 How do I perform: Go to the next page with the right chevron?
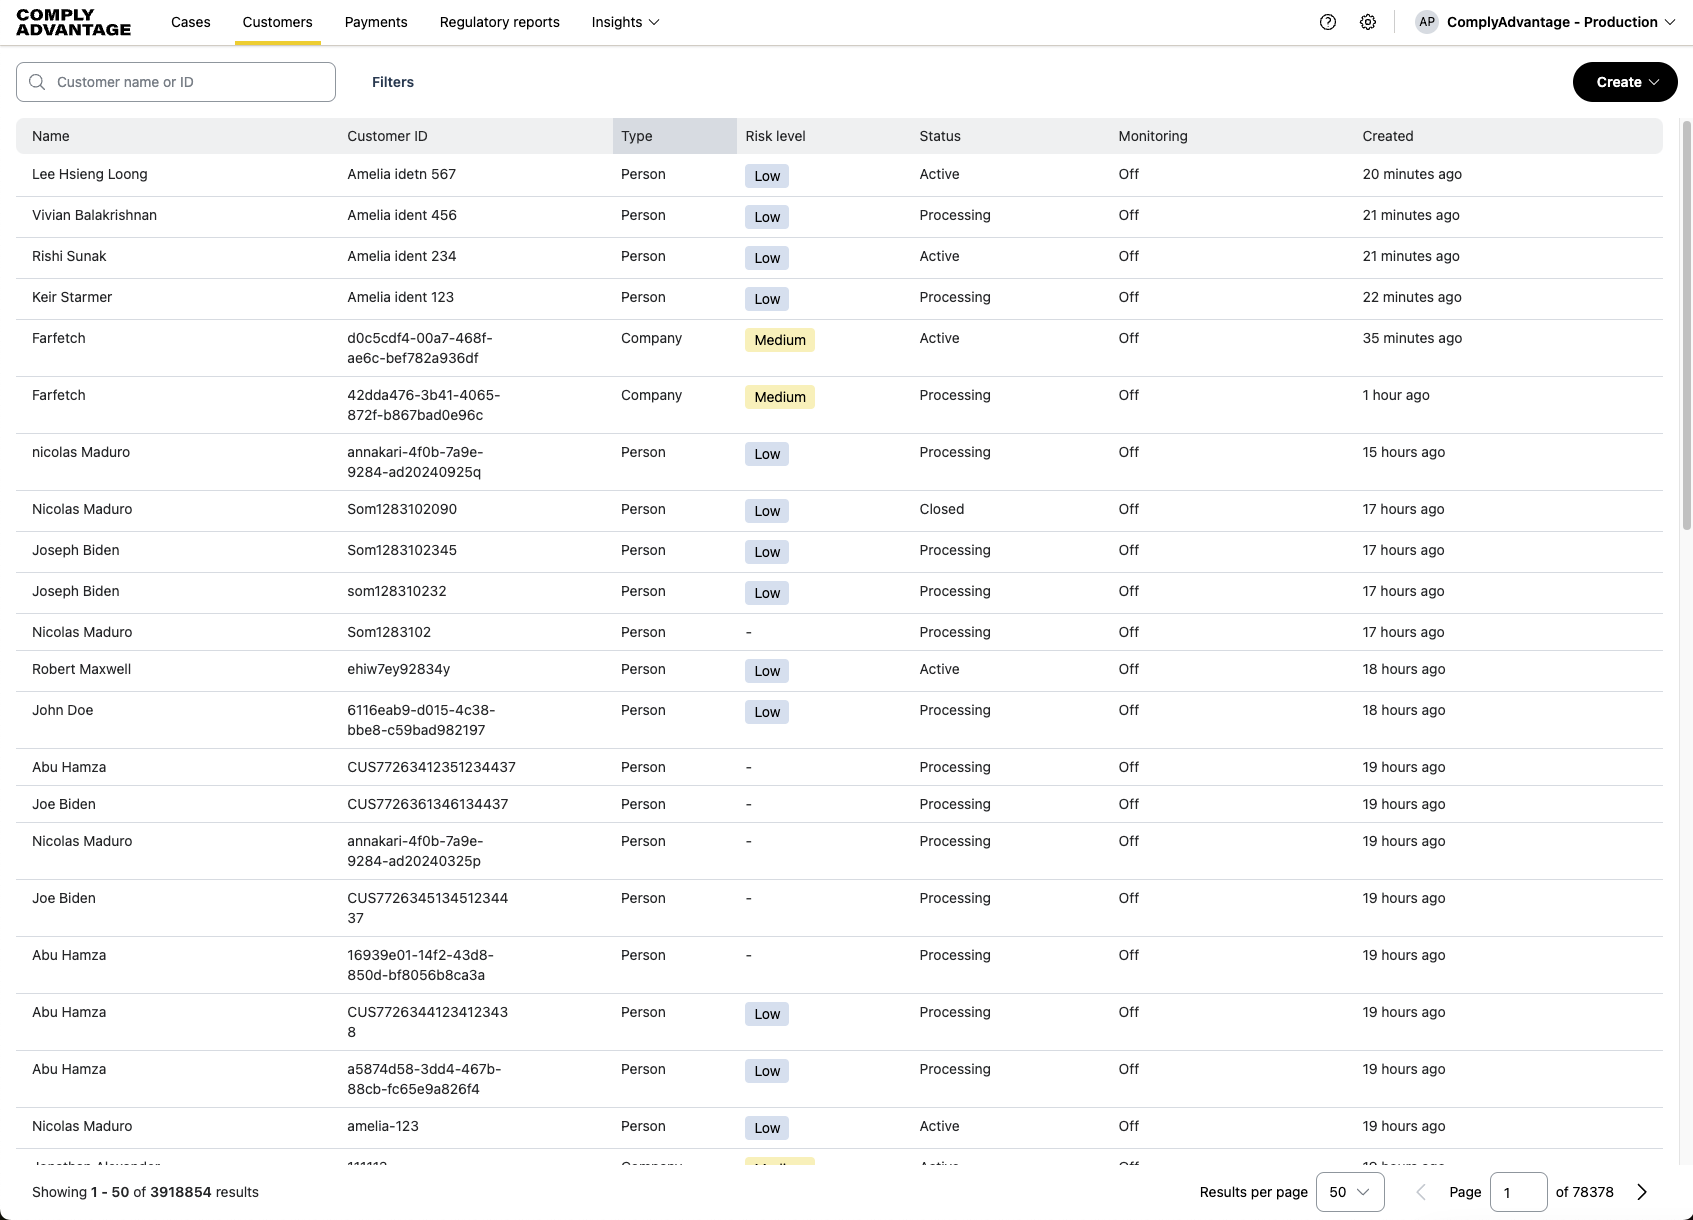[1641, 1192]
